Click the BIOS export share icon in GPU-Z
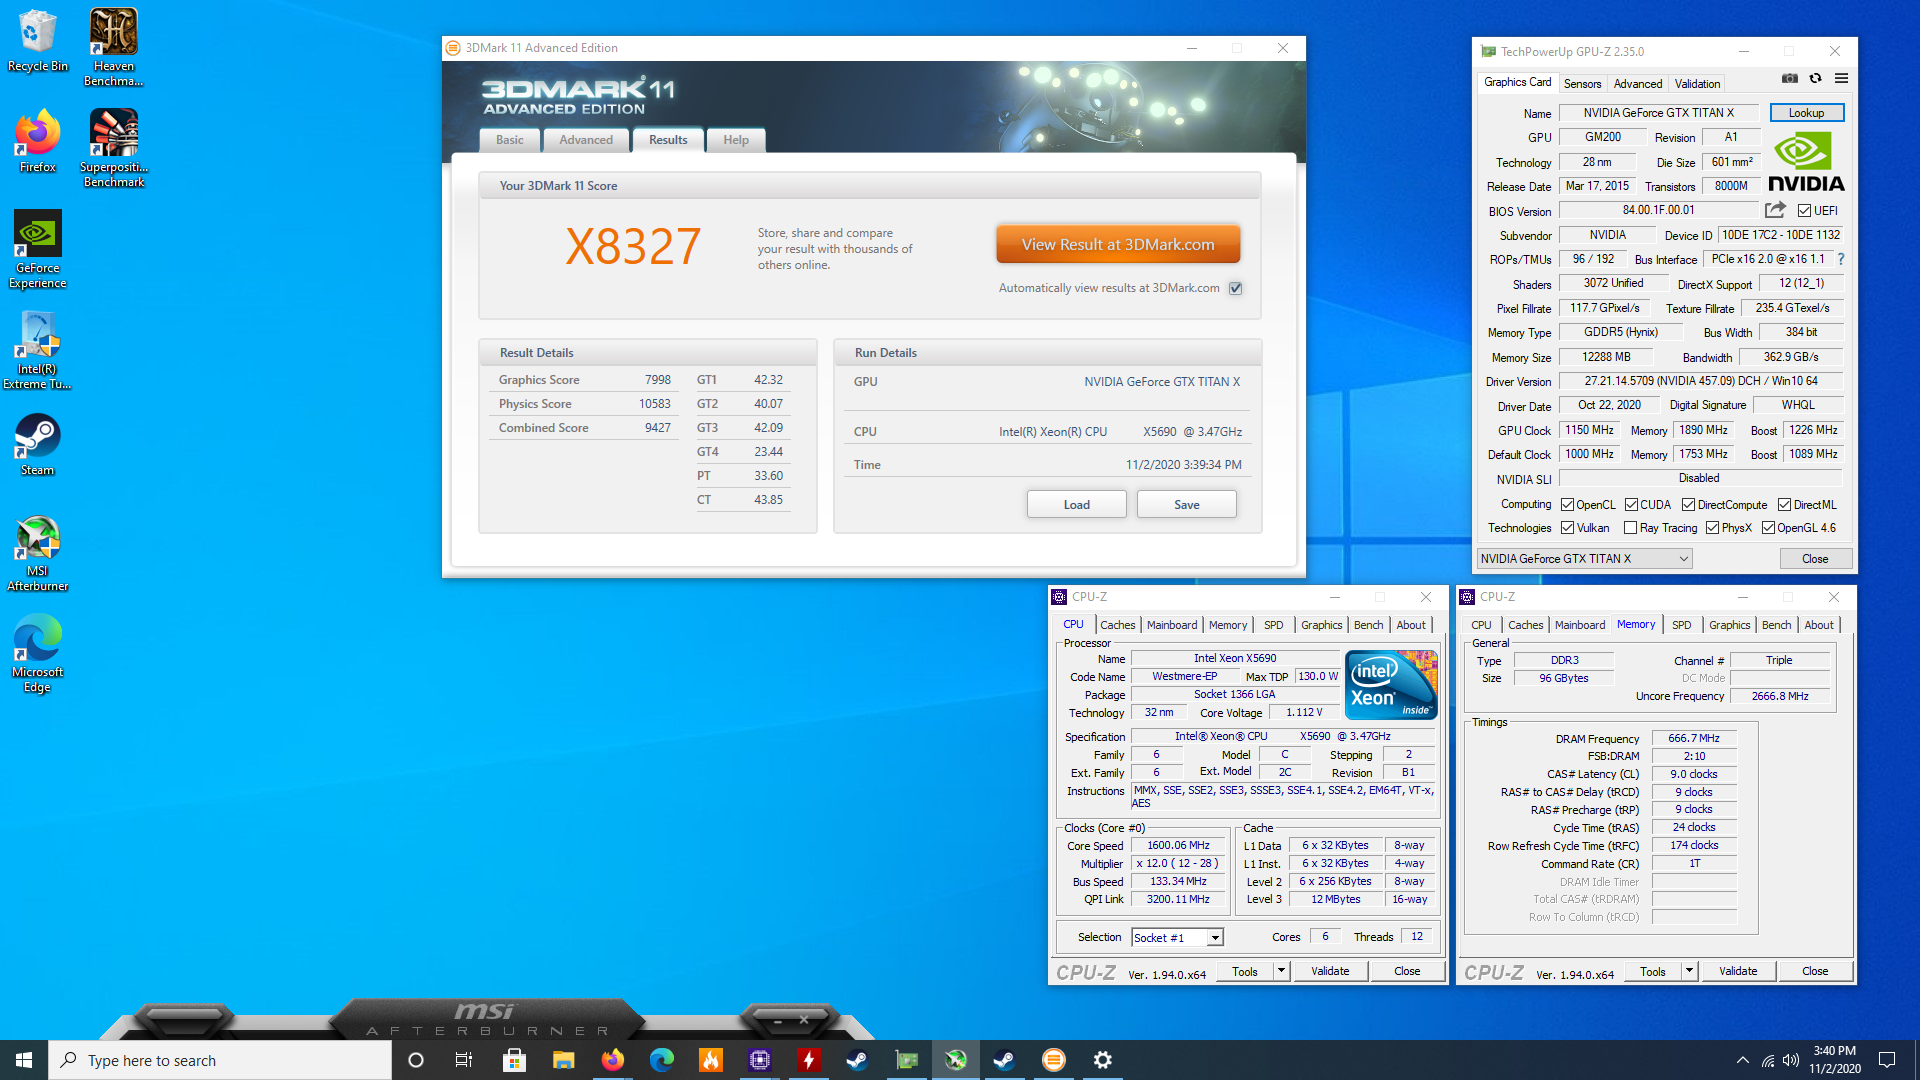This screenshot has height=1080, width=1920. [1775, 210]
